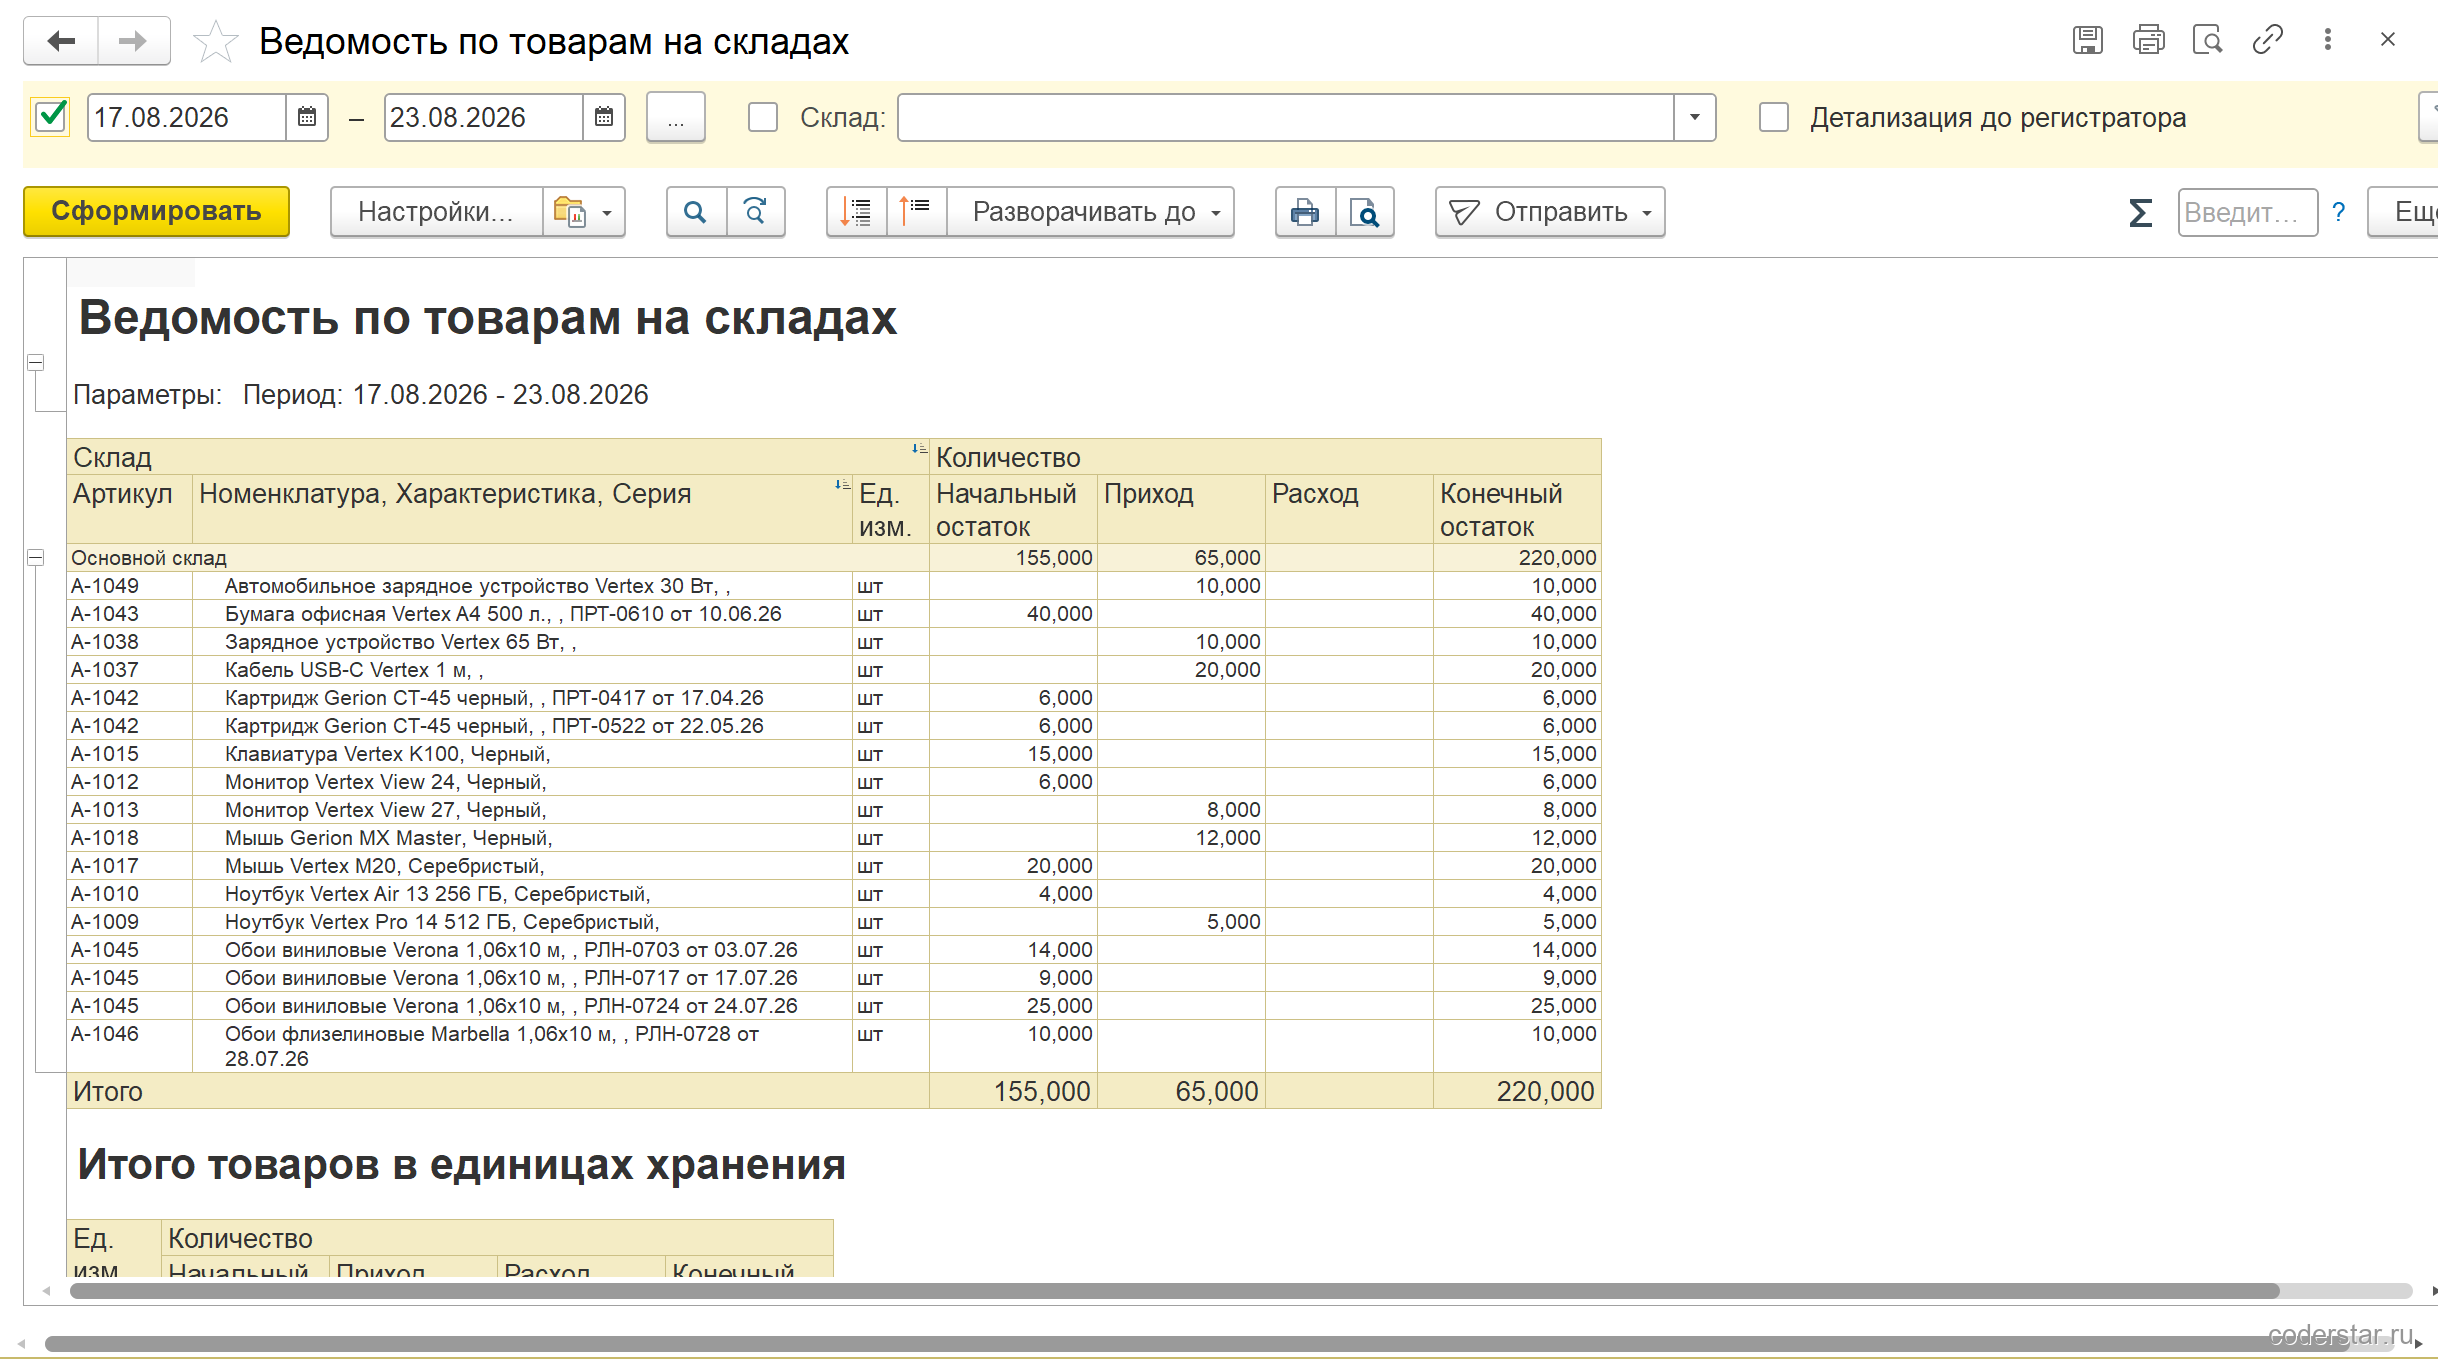
Task: Click the Расход column header
Action: pos(1349,509)
